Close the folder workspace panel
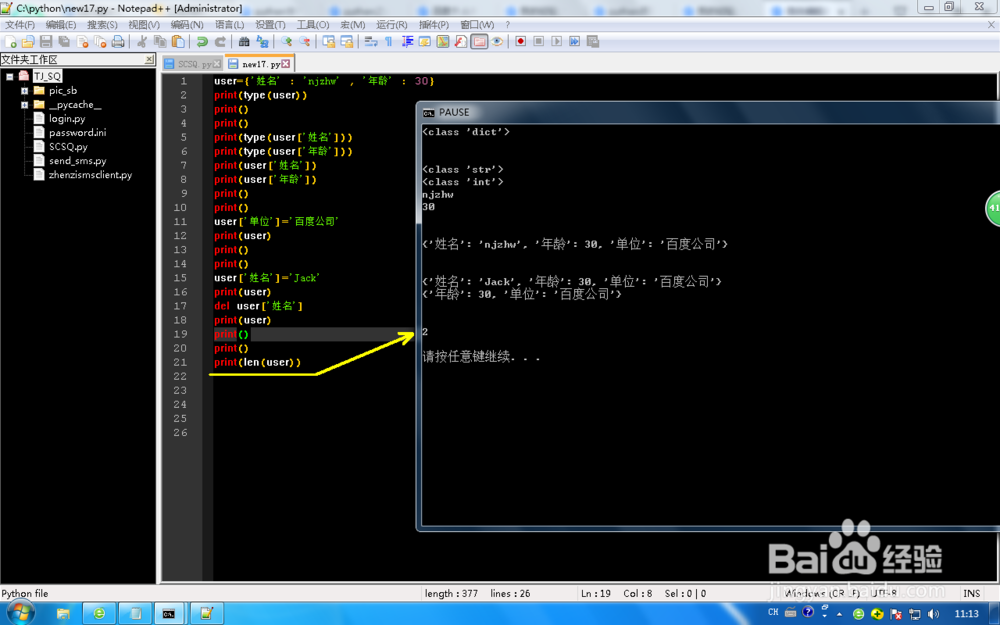Image resolution: width=1000 pixels, height=625 pixels. pyautogui.click(x=150, y=59)
